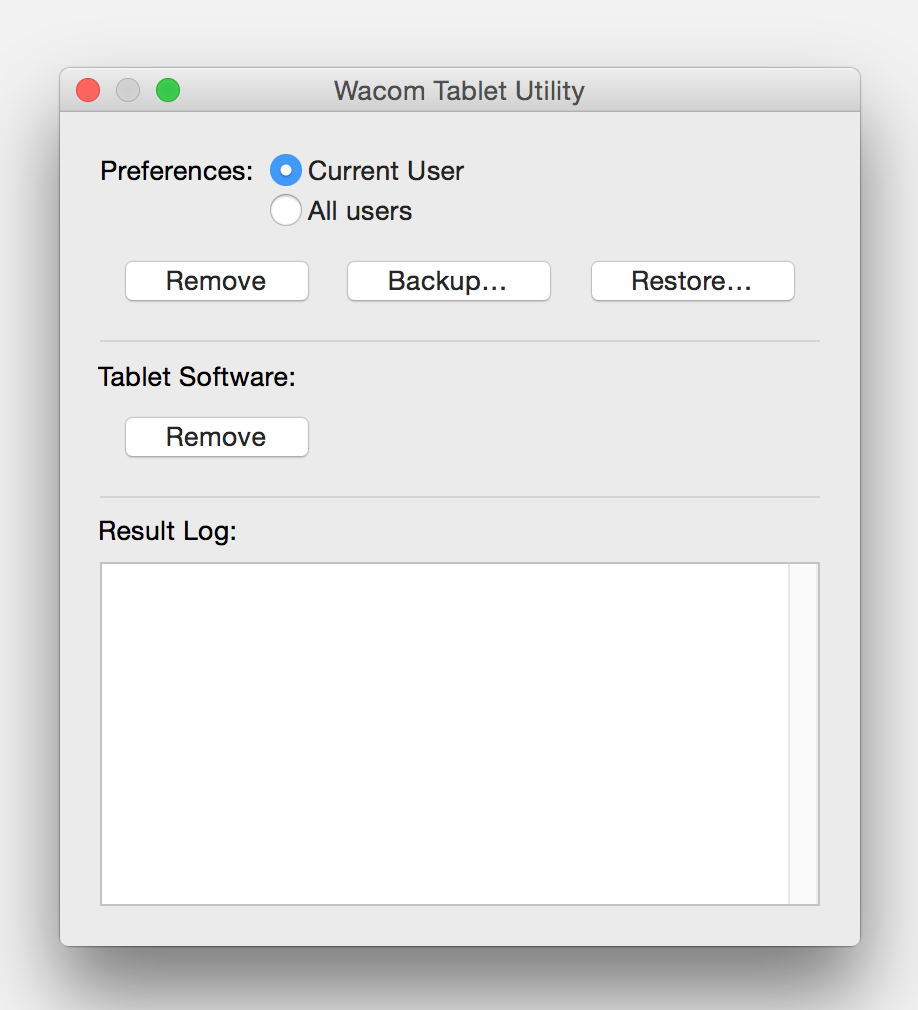Close the window with the red button
The width and height of the screenshot is (918, 1010).
pos(88,91)
